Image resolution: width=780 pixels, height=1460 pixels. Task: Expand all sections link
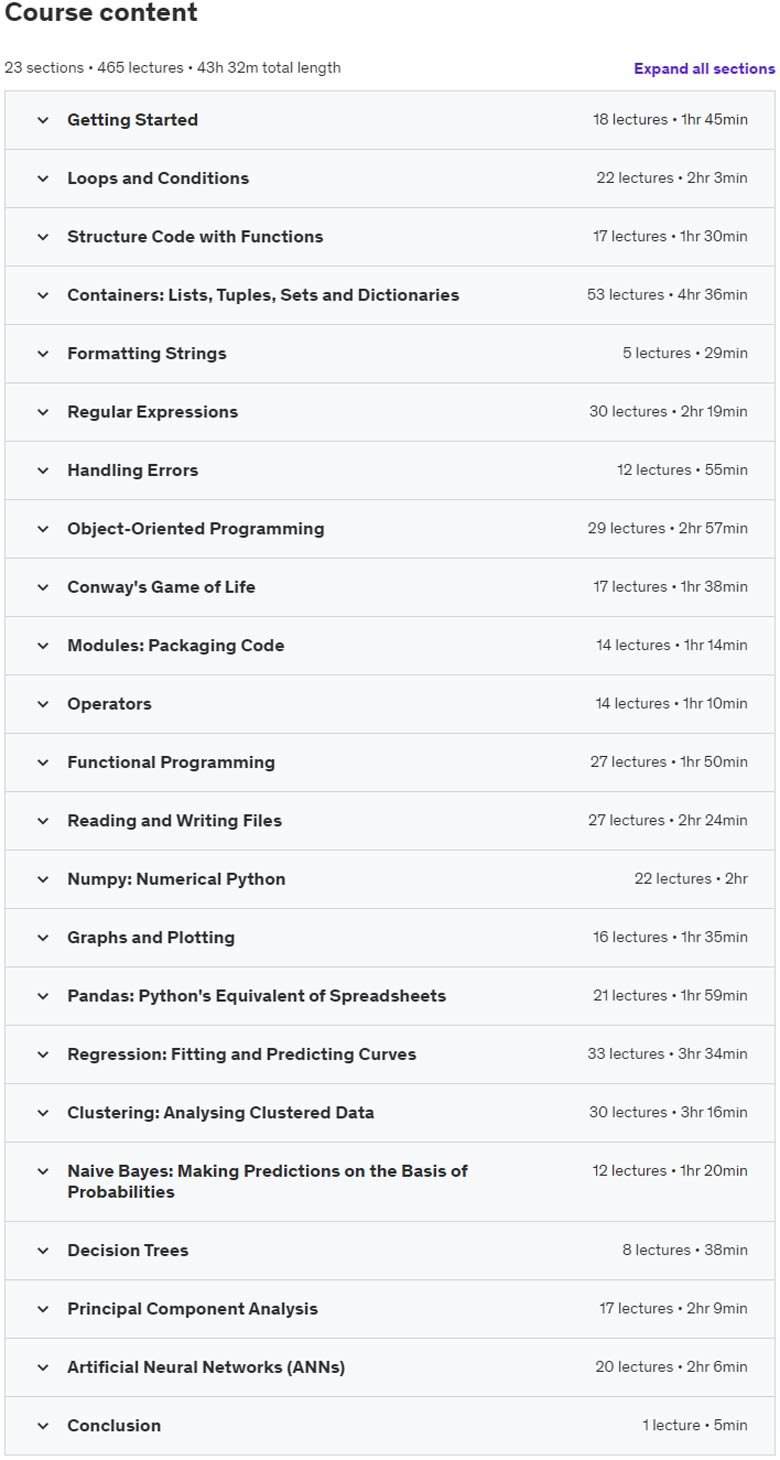click(x=704, y=69)
